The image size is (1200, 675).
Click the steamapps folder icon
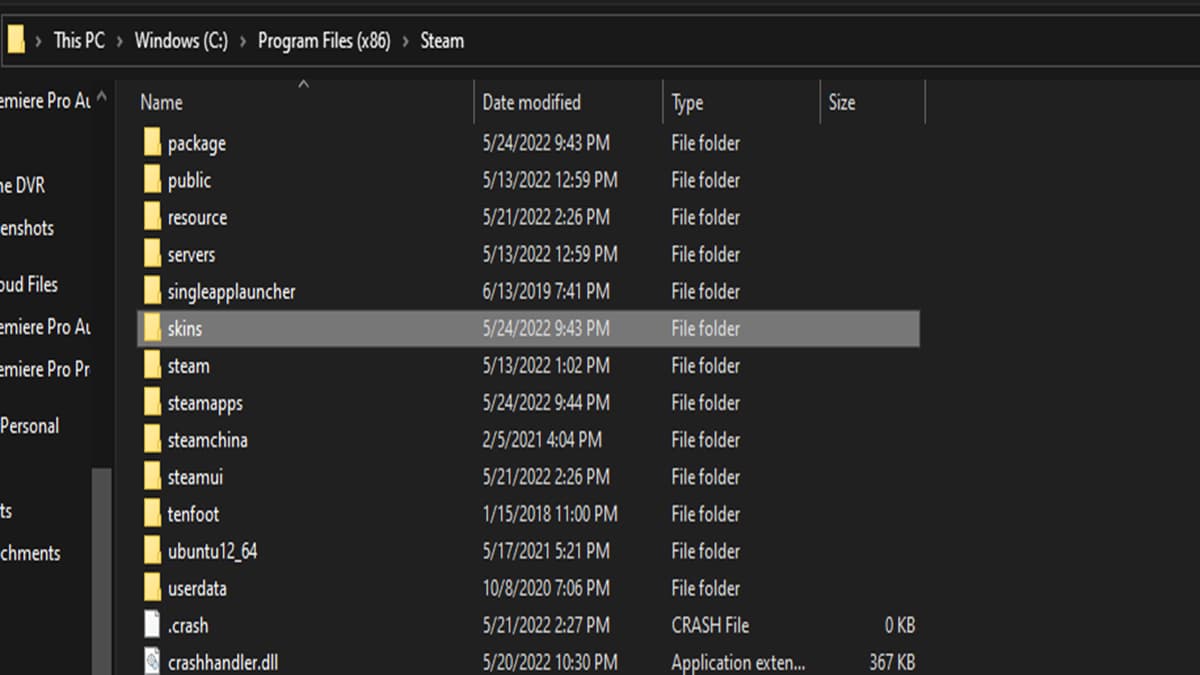tap(152, 403)
